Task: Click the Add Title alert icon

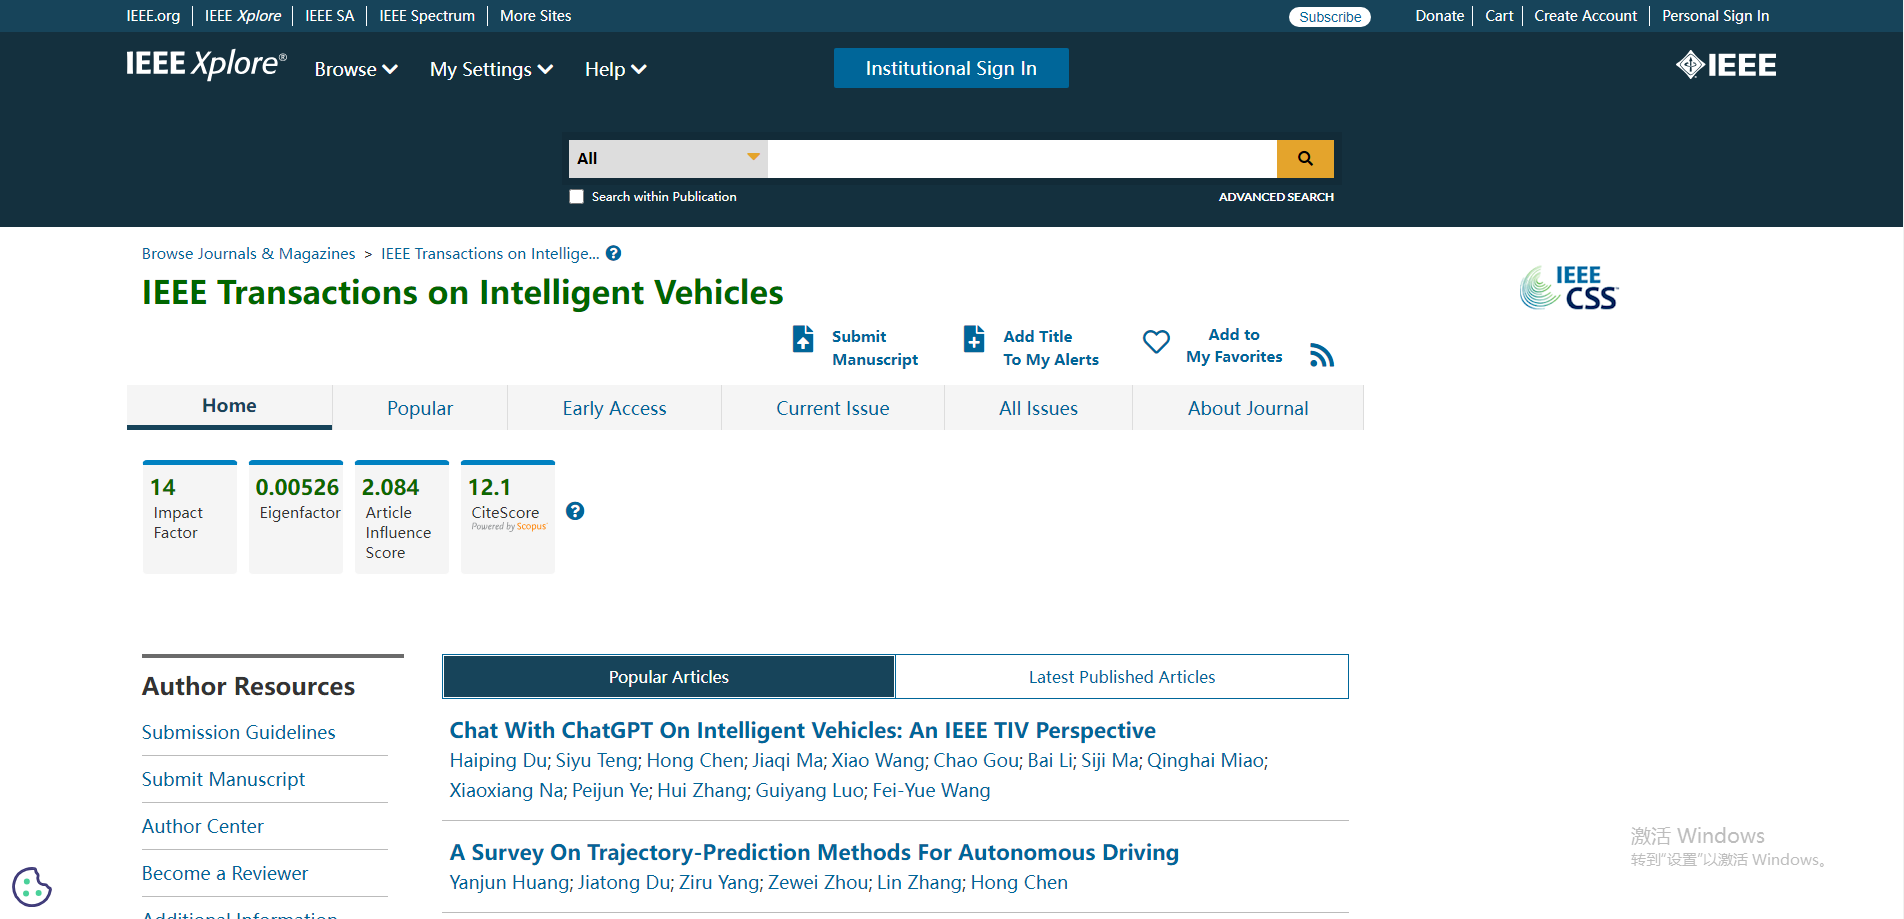Action: (x=974, y=339)
